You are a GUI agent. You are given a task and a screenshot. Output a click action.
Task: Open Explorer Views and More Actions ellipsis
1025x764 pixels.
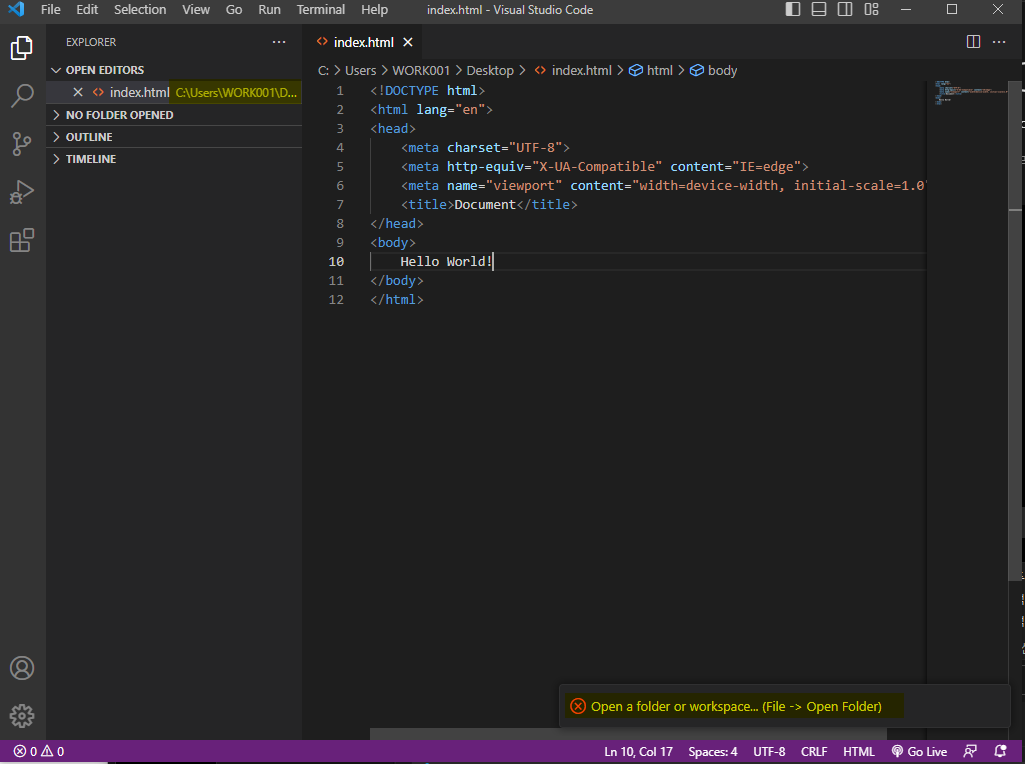279,42
